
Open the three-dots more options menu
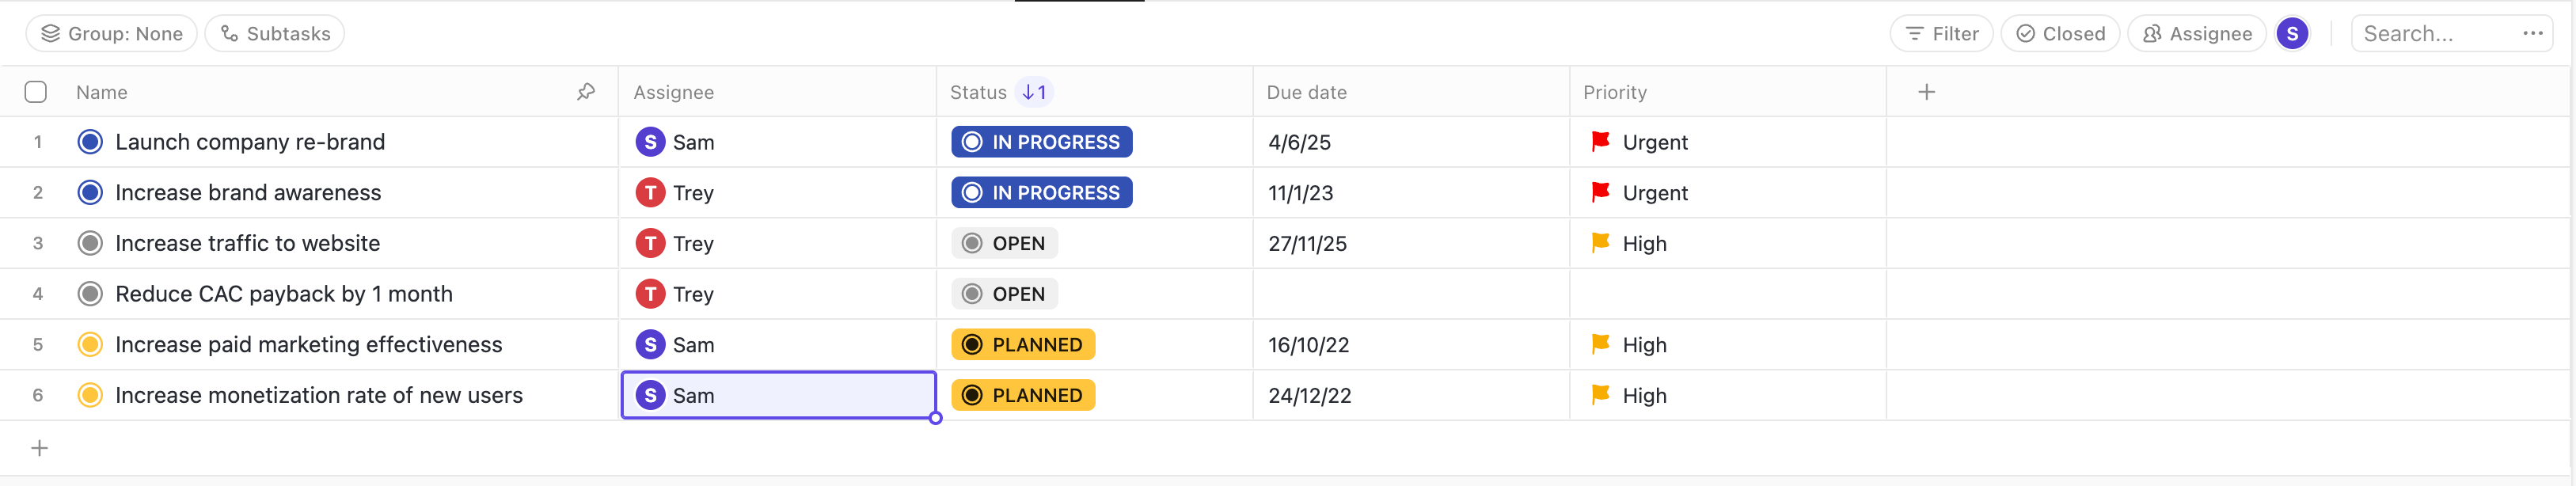[x=2532, y=34]
